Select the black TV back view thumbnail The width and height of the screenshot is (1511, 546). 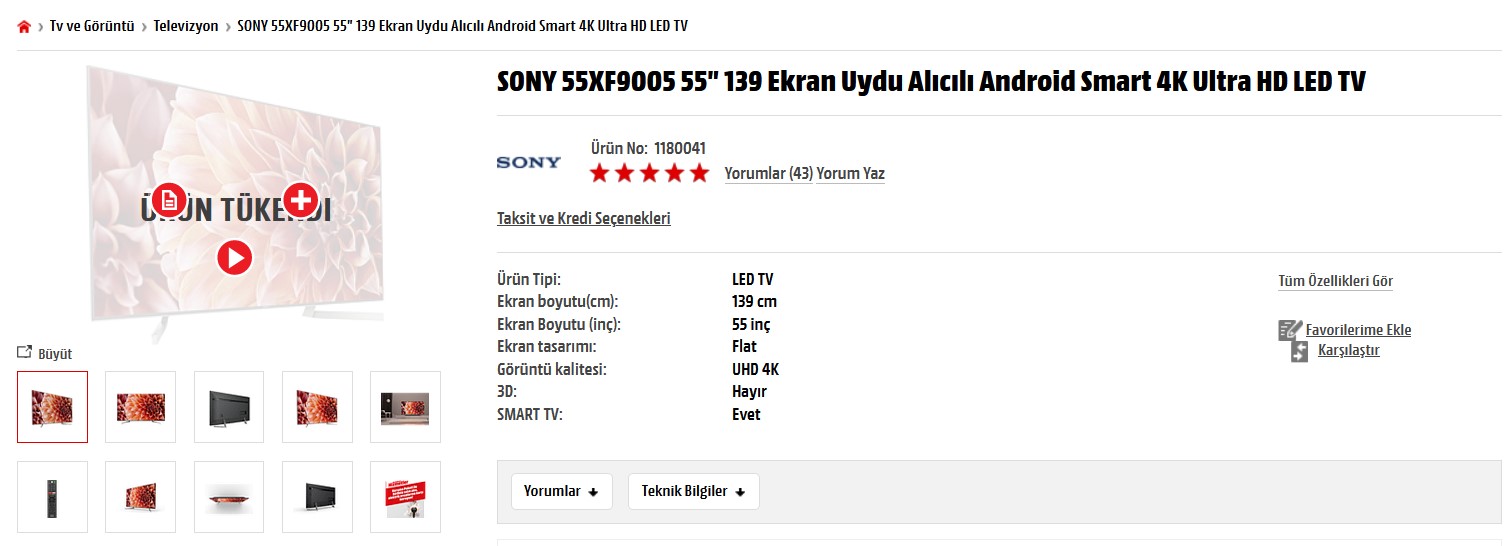[x=229, y=407]
